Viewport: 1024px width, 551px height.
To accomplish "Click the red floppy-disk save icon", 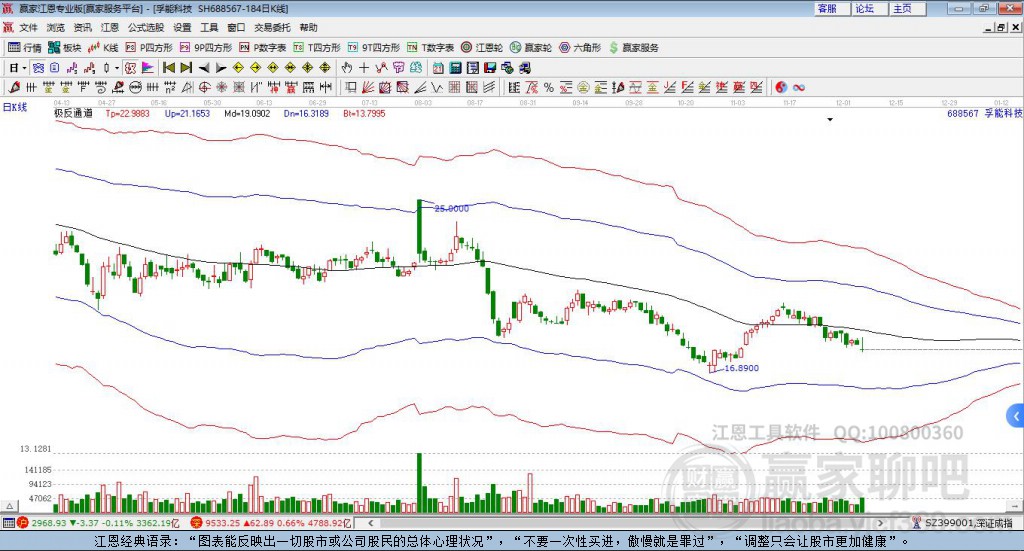I will tap(490, 68).
